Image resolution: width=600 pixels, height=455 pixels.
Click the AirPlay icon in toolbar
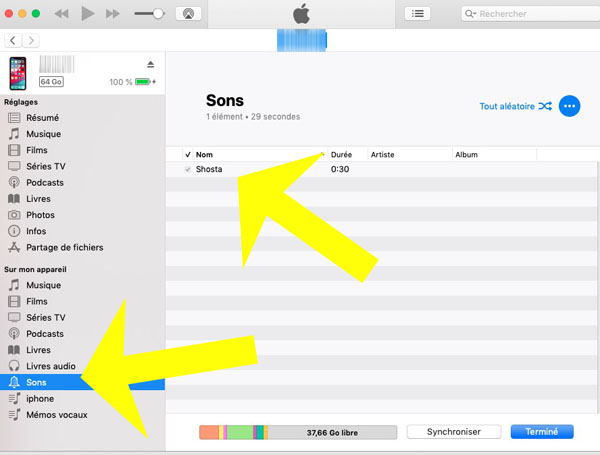coord(187,14)
